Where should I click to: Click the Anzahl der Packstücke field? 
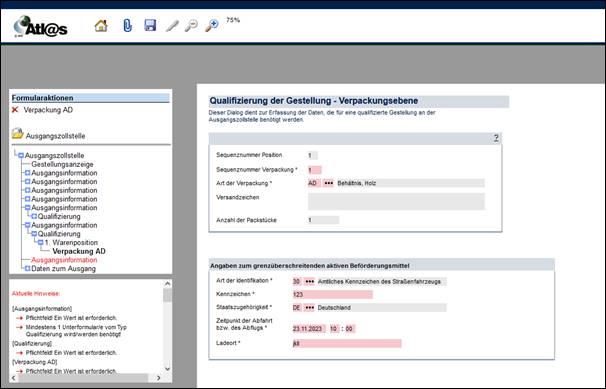[323, 220]
